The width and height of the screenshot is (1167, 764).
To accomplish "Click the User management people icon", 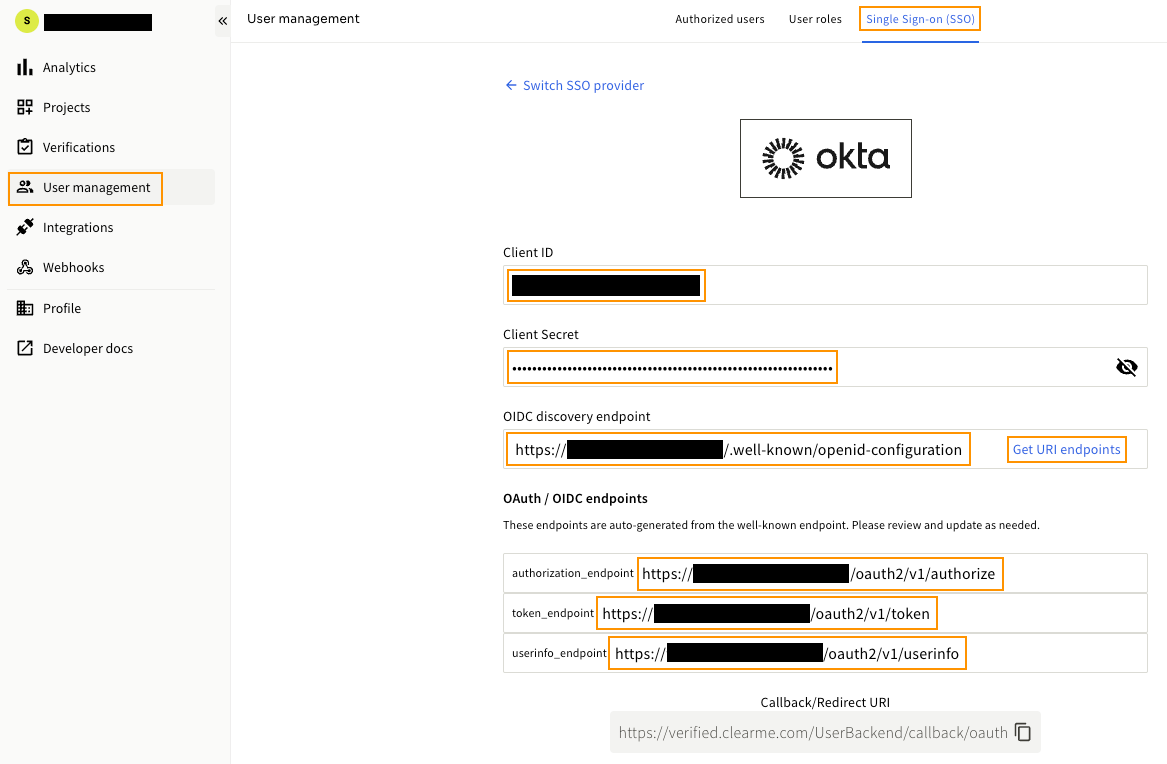I will [25, 187].
